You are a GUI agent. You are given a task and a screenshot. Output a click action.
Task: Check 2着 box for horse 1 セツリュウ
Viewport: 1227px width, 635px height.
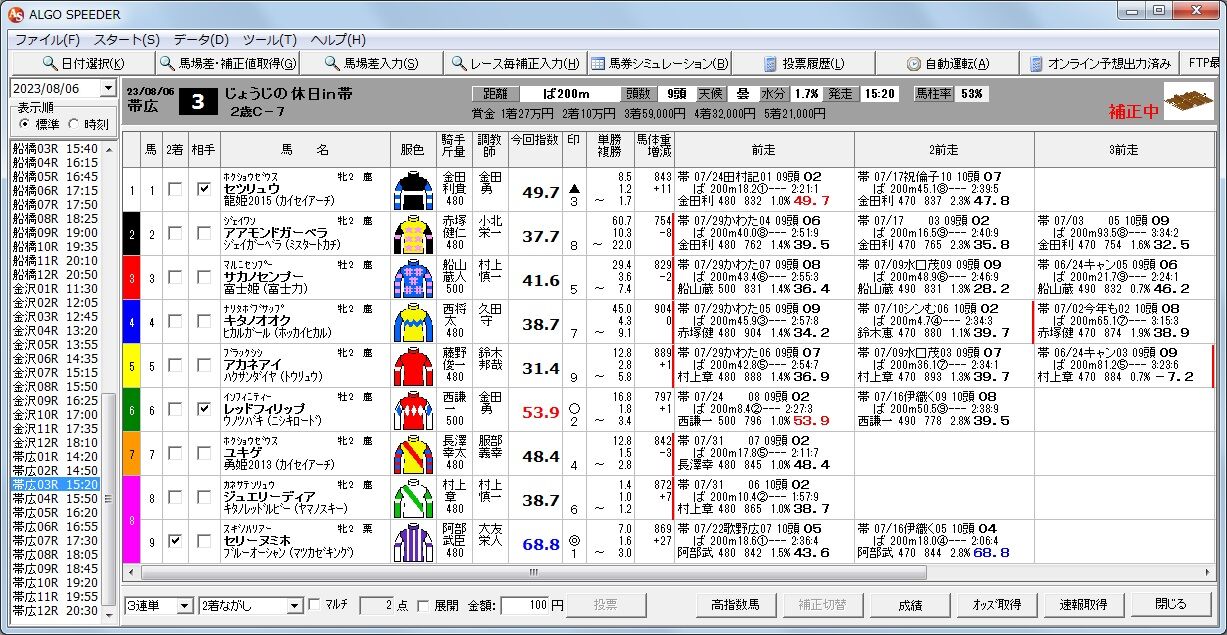pos(175,190)
